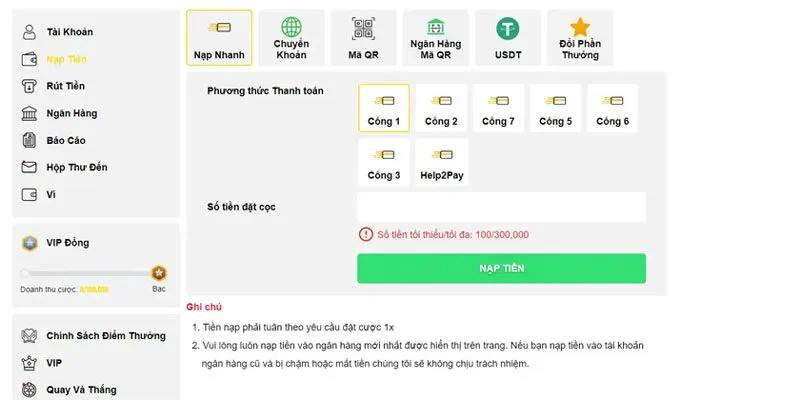Image resolution: width=800 pixels, height=400 pixels.
Task: Click the VIP Đồng badge icon
Action: pyautogui.click(x=30, y=243)
